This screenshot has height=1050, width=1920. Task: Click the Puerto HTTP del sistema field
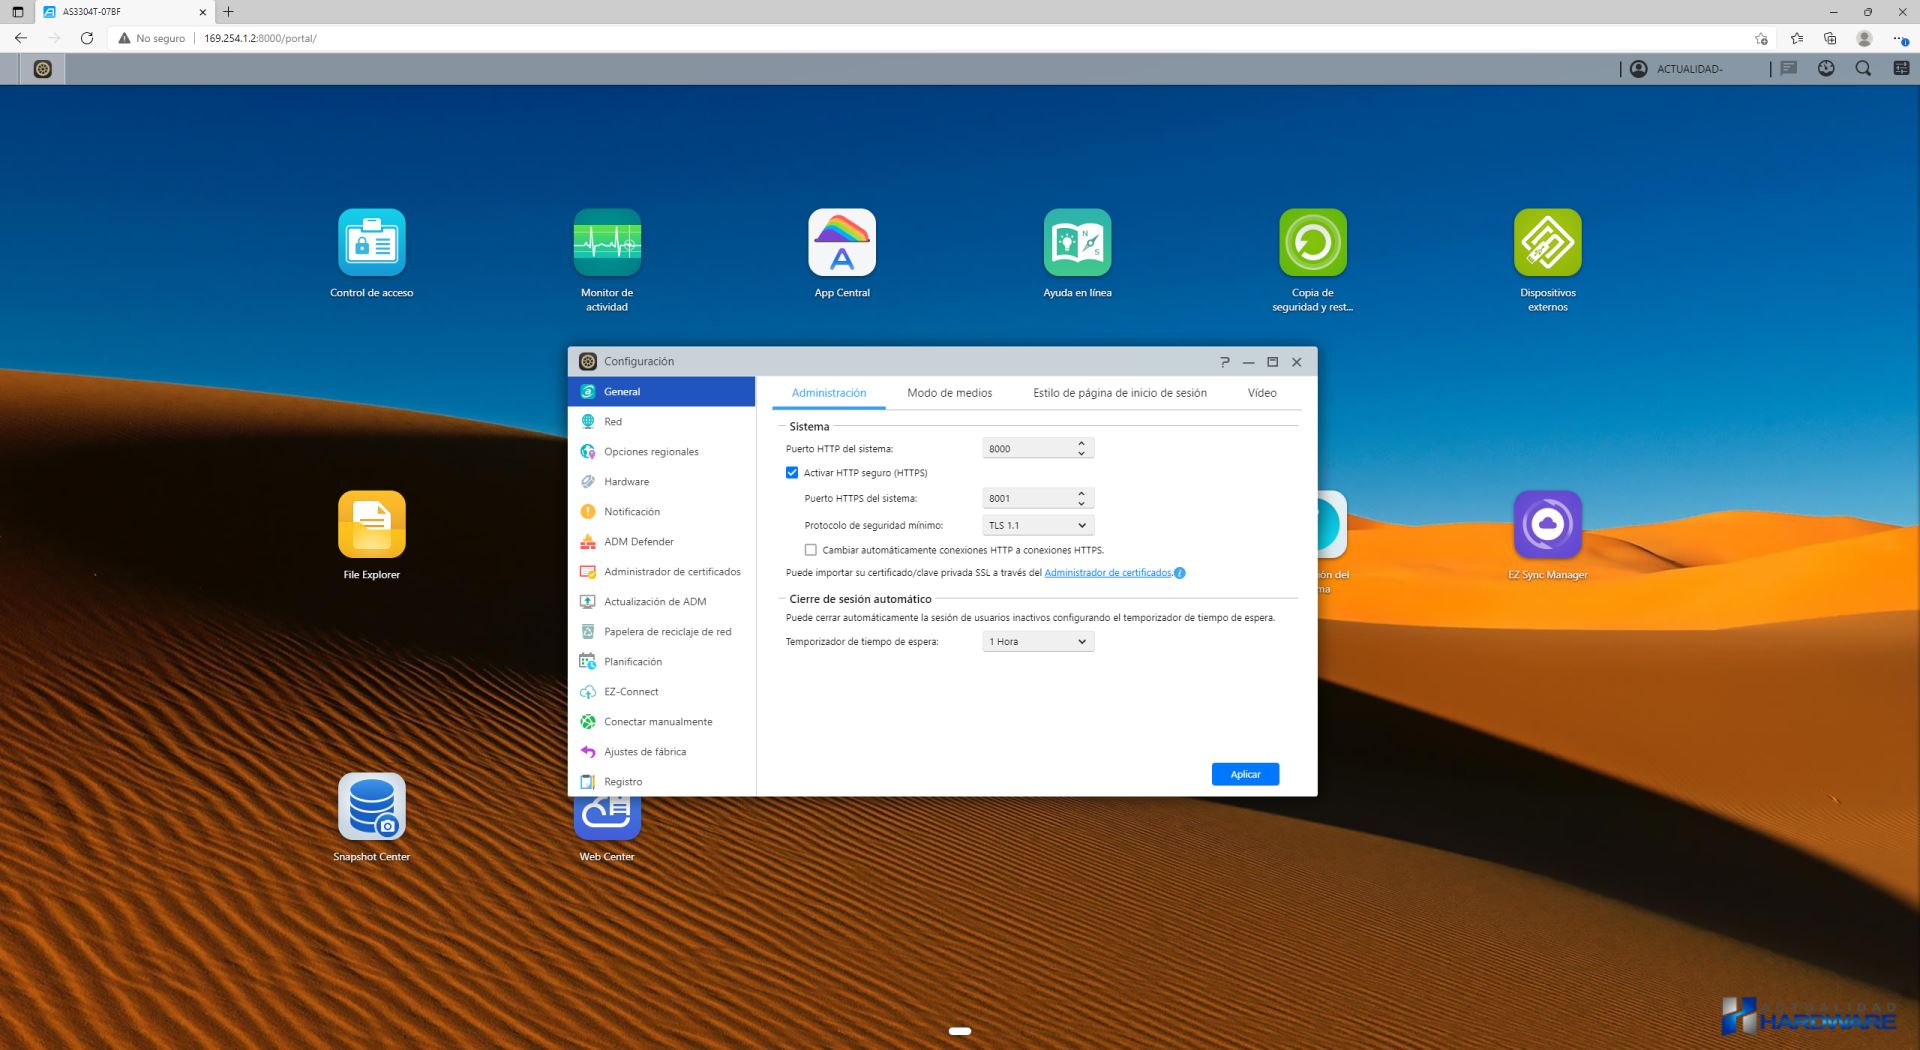[1028, 449]
